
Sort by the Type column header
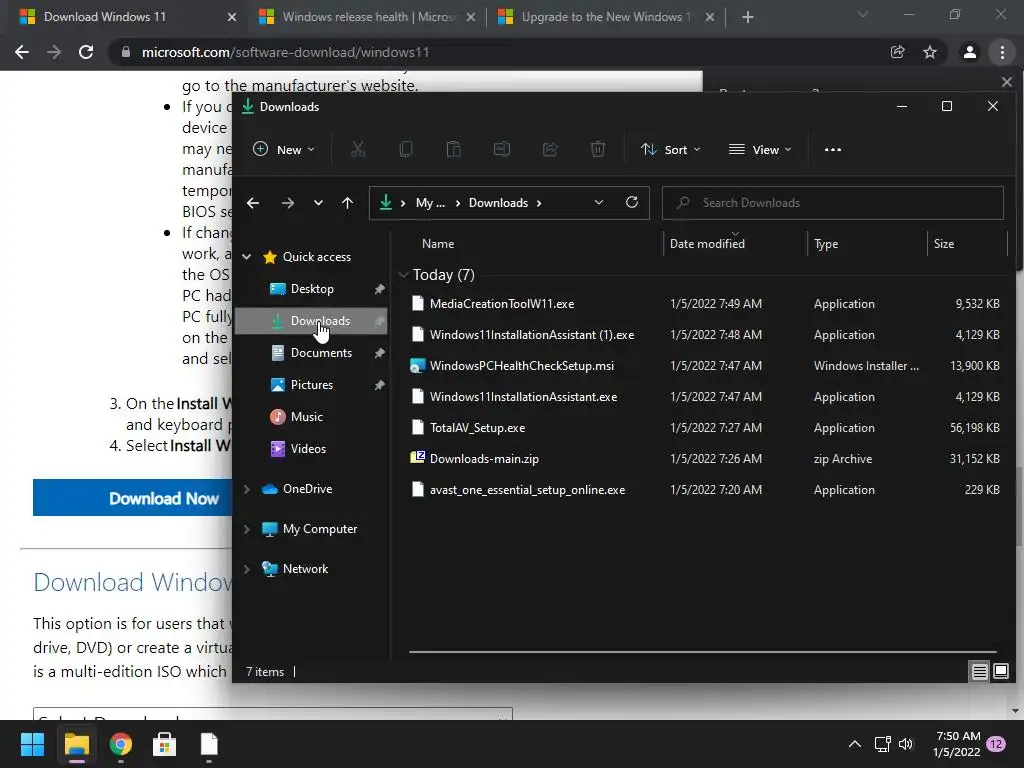tap(867, 244)
